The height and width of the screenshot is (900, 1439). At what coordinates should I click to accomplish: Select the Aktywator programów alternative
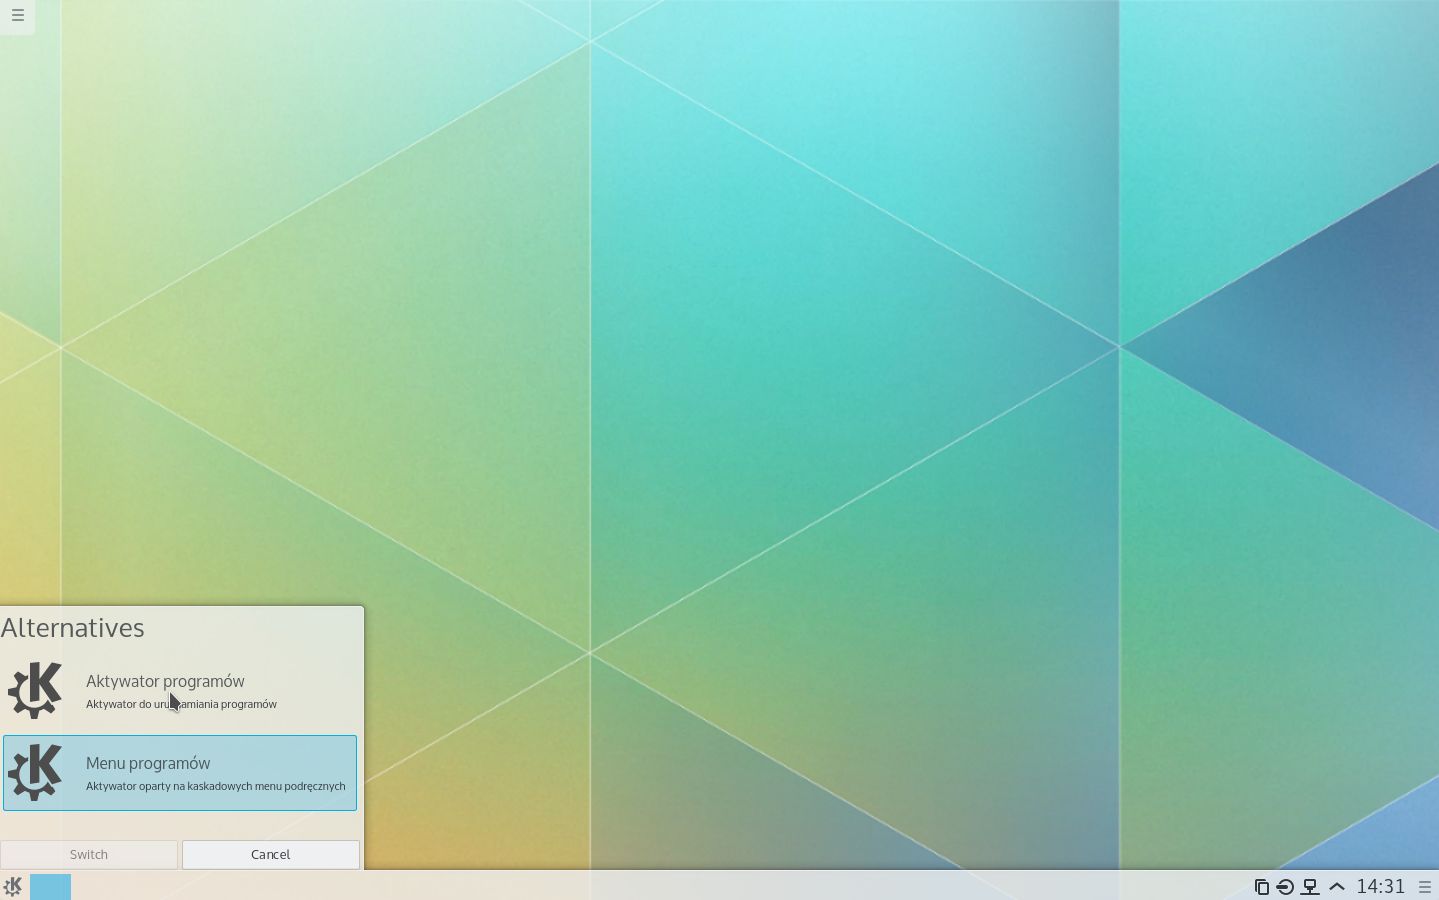(180, 691)
